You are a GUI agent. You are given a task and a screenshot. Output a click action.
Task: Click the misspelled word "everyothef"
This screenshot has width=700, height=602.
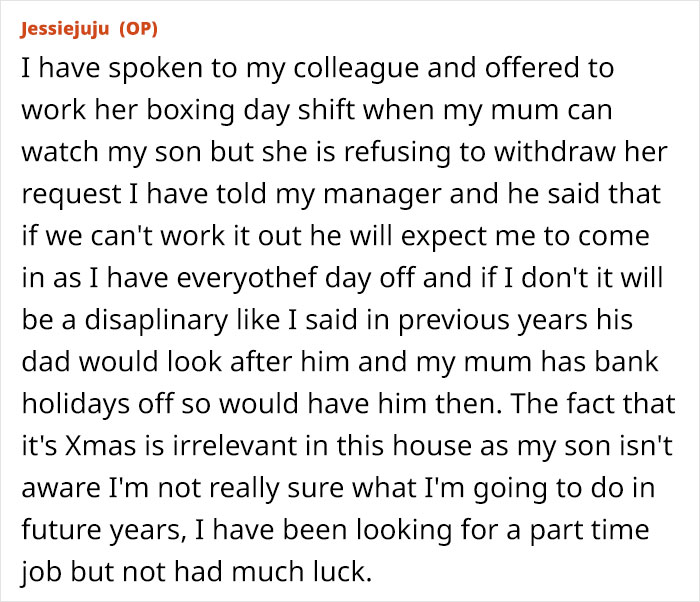click(x=258, y=276)
